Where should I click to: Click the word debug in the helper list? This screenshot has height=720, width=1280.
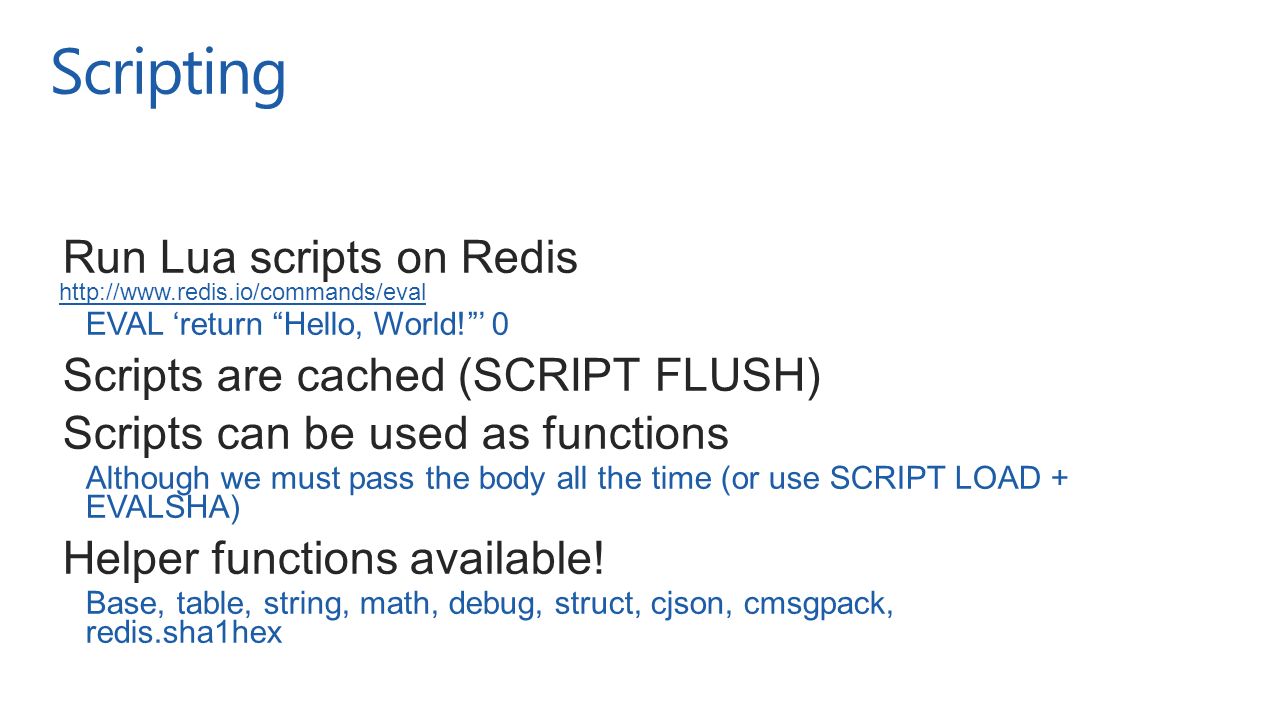pos(495,604)
